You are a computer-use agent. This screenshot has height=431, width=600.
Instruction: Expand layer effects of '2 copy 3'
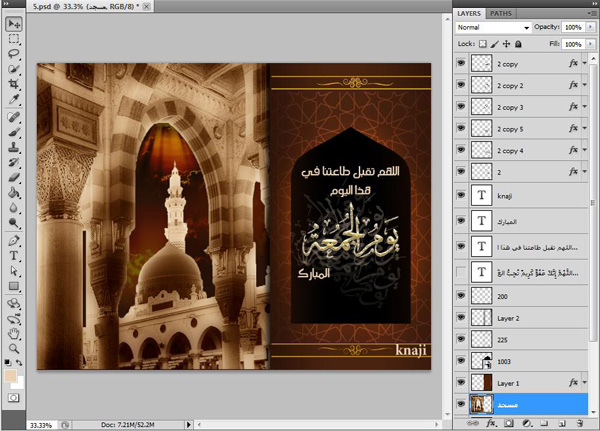click(585, 107)
